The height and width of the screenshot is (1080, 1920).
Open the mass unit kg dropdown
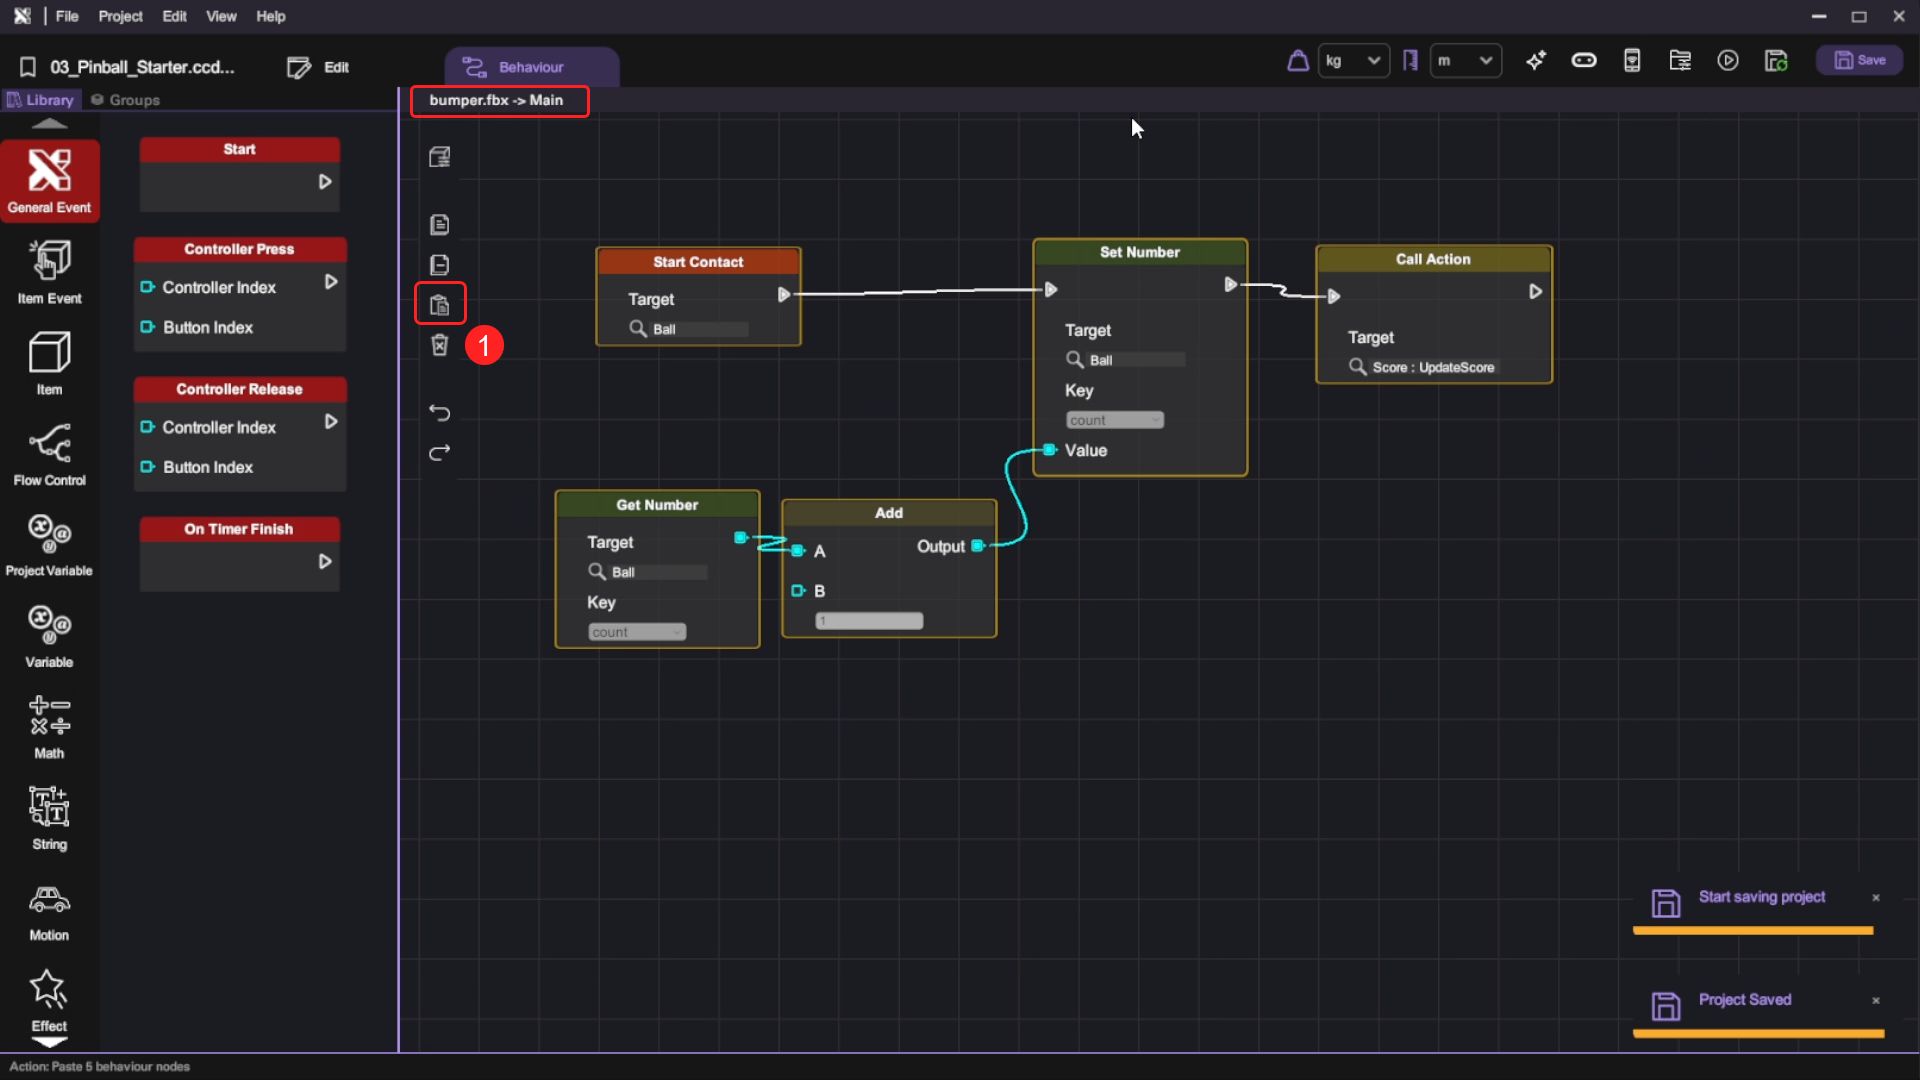(1352, 61)
